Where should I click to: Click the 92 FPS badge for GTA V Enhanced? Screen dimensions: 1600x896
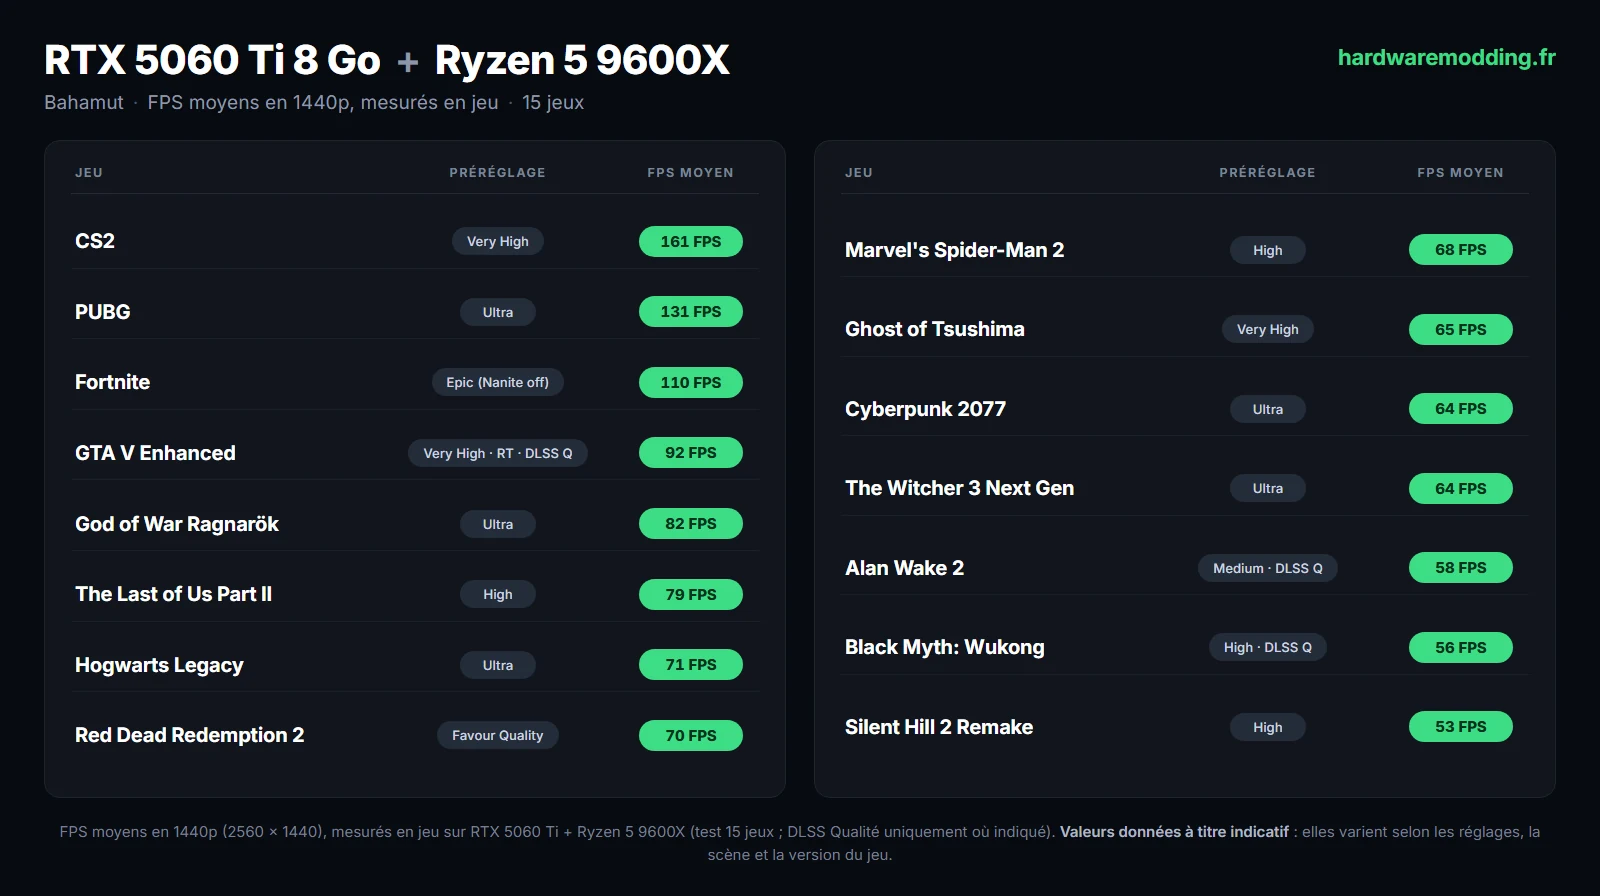coord(691,453)
